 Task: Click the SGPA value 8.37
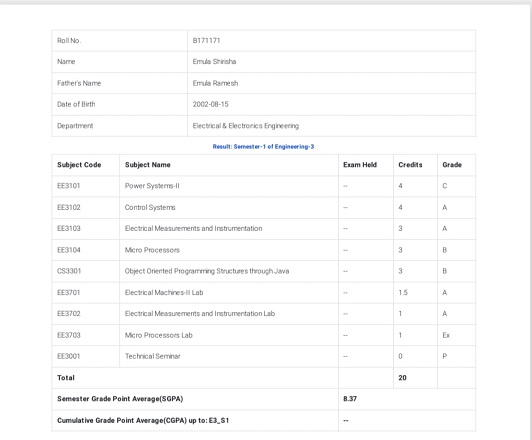tap(350, 399)
